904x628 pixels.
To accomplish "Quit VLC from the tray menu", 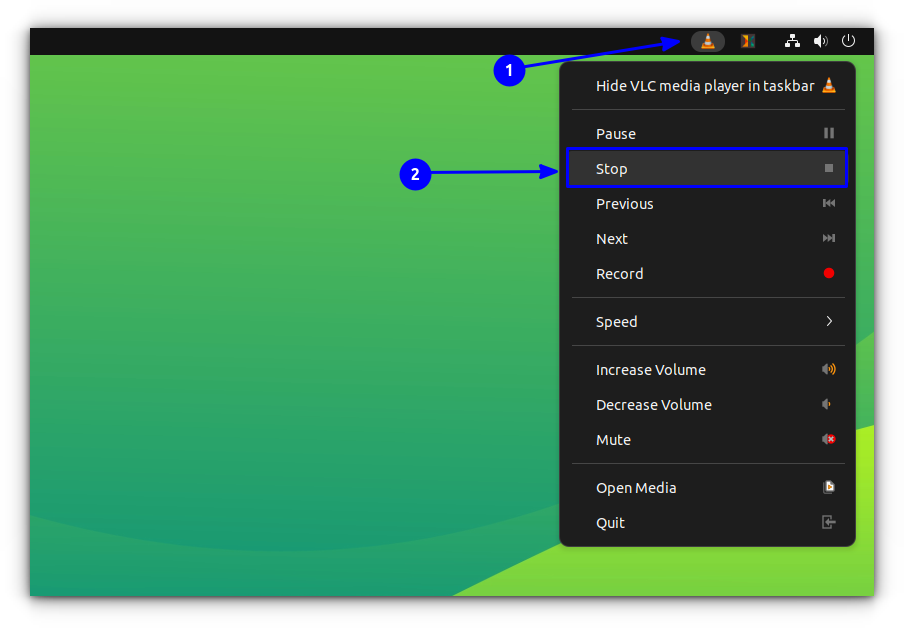I will click(611, 523).
